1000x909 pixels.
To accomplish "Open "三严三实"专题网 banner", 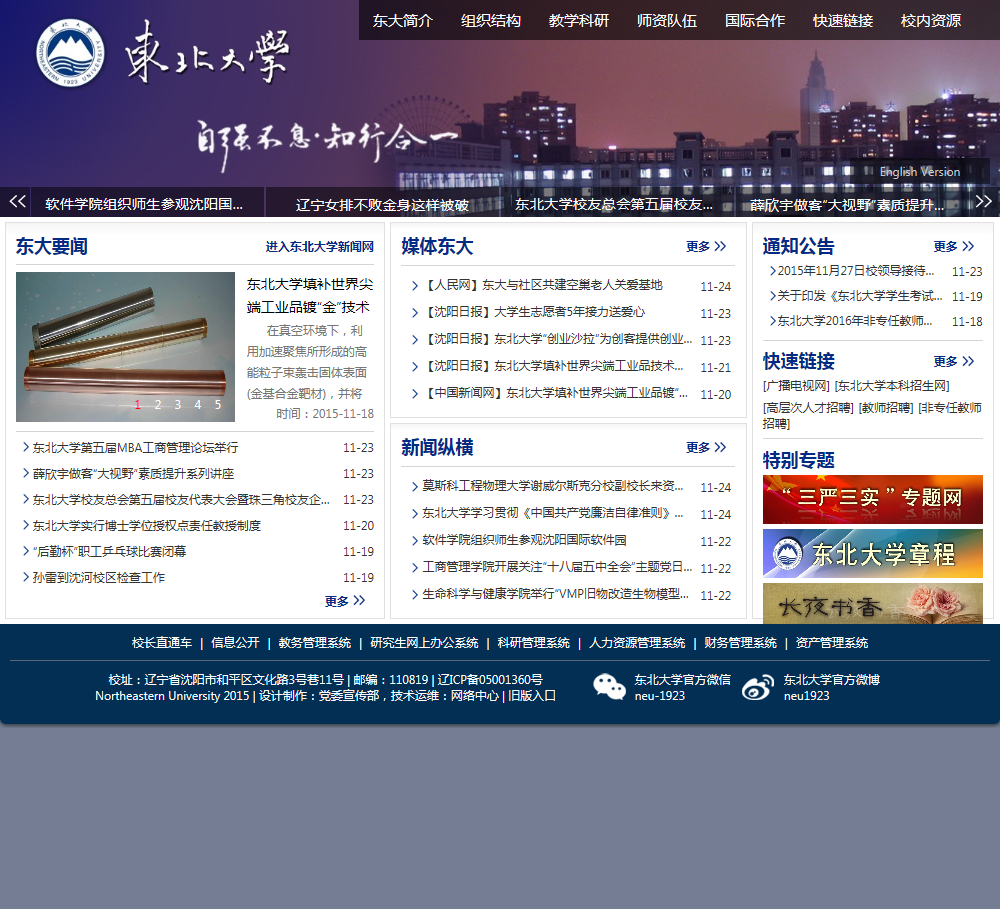I will [872, 499].
